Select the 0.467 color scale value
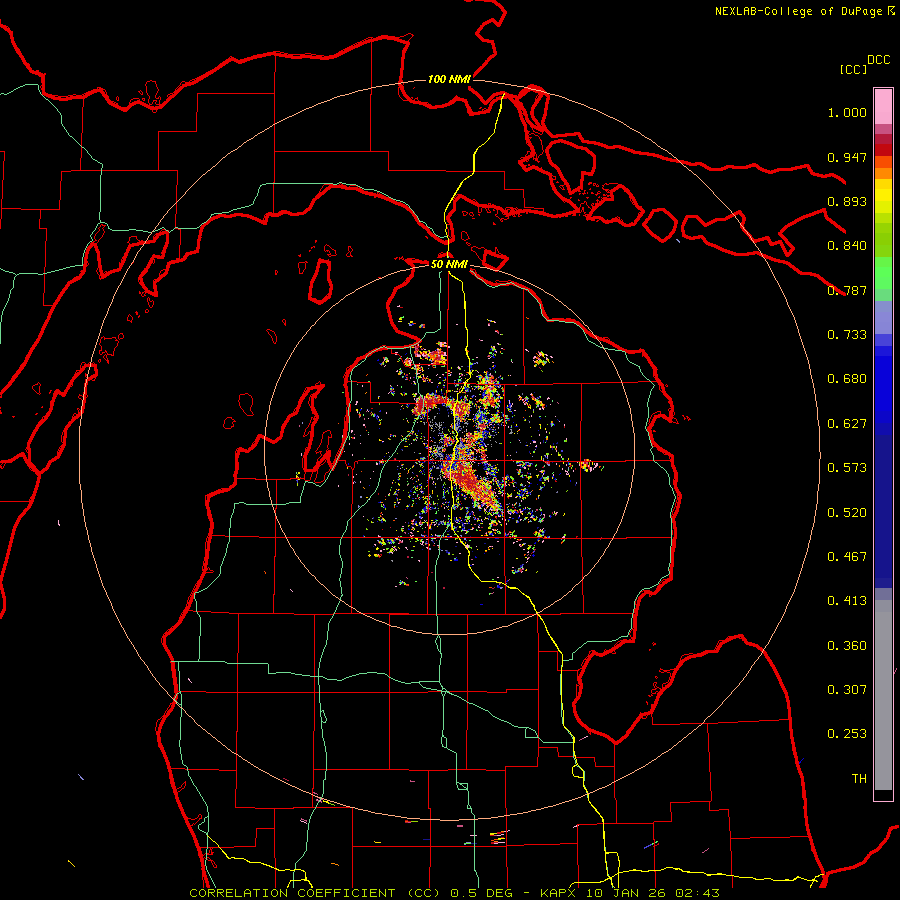 [847, 557]
